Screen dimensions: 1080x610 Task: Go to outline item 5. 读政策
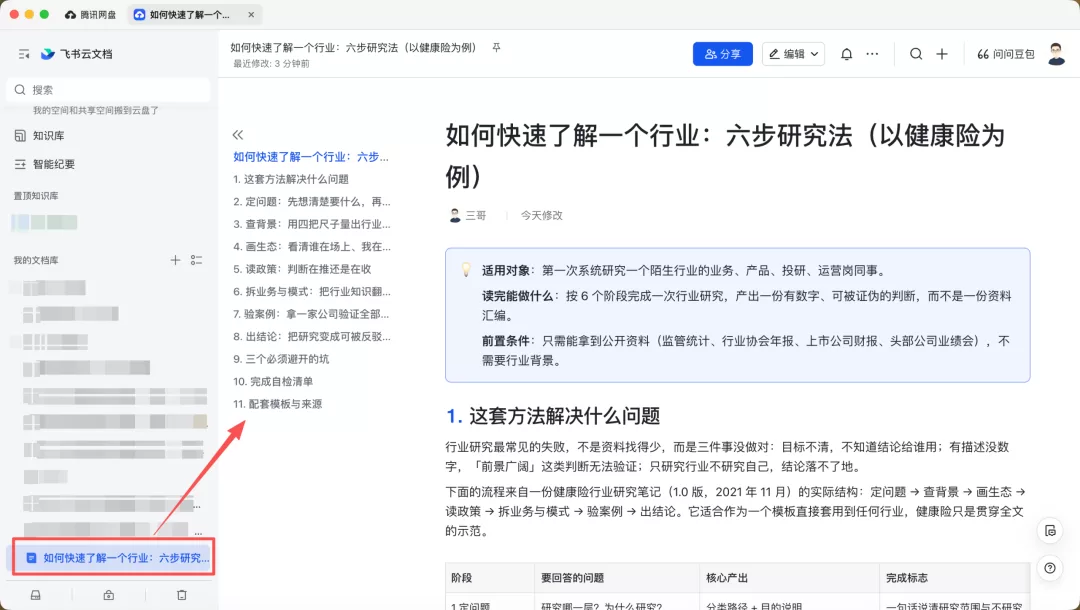coord(302,269)
